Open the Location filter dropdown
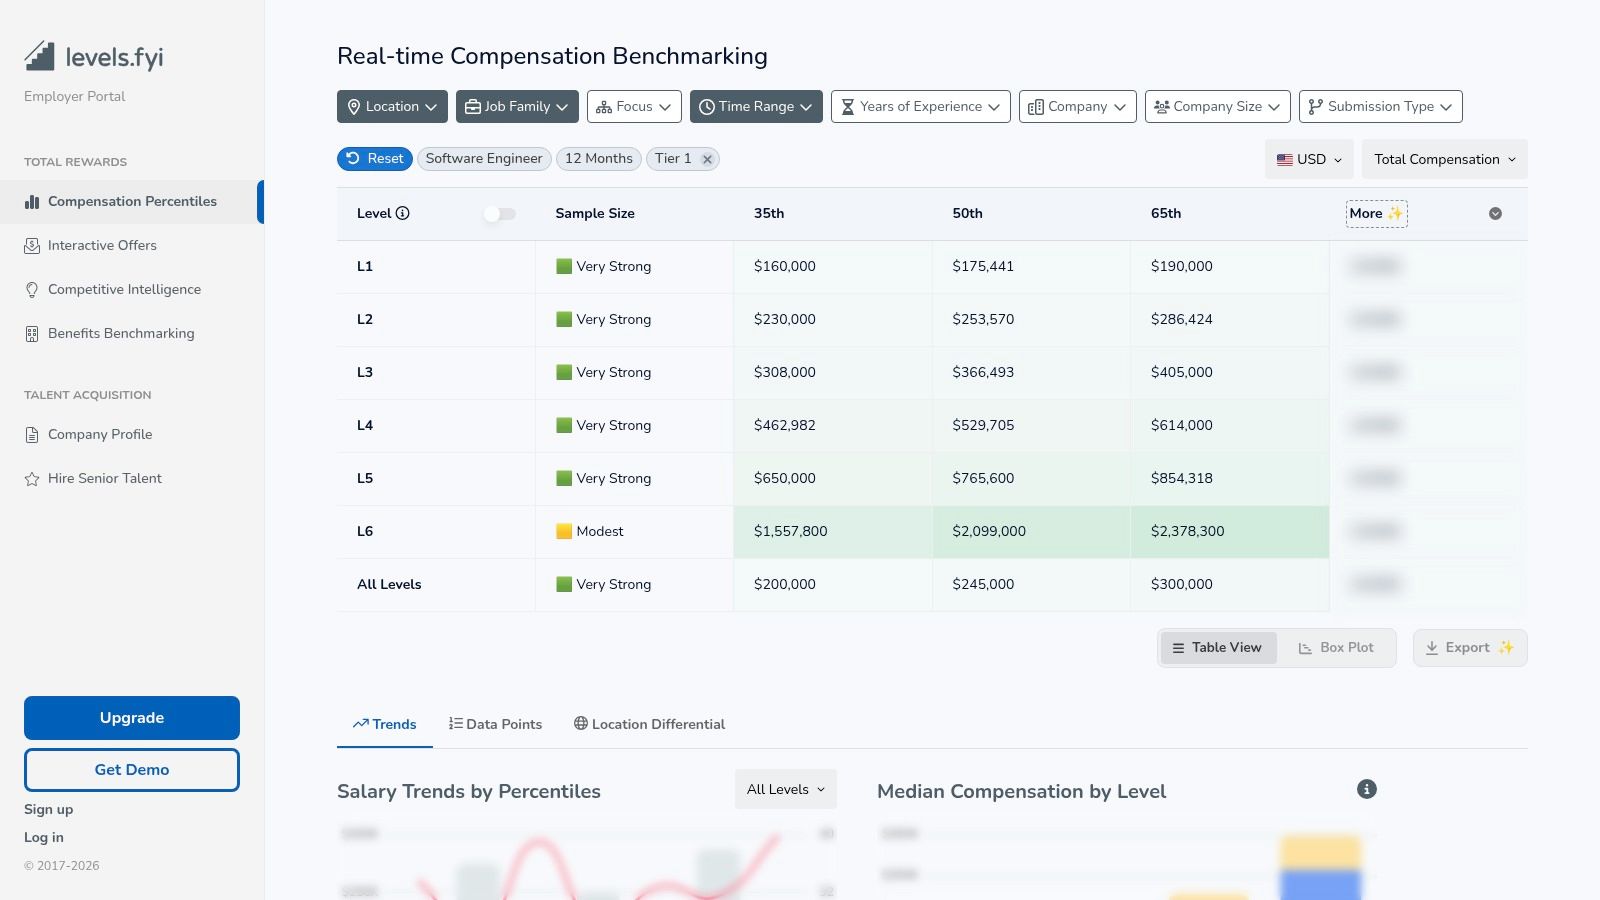 (392, 106)
